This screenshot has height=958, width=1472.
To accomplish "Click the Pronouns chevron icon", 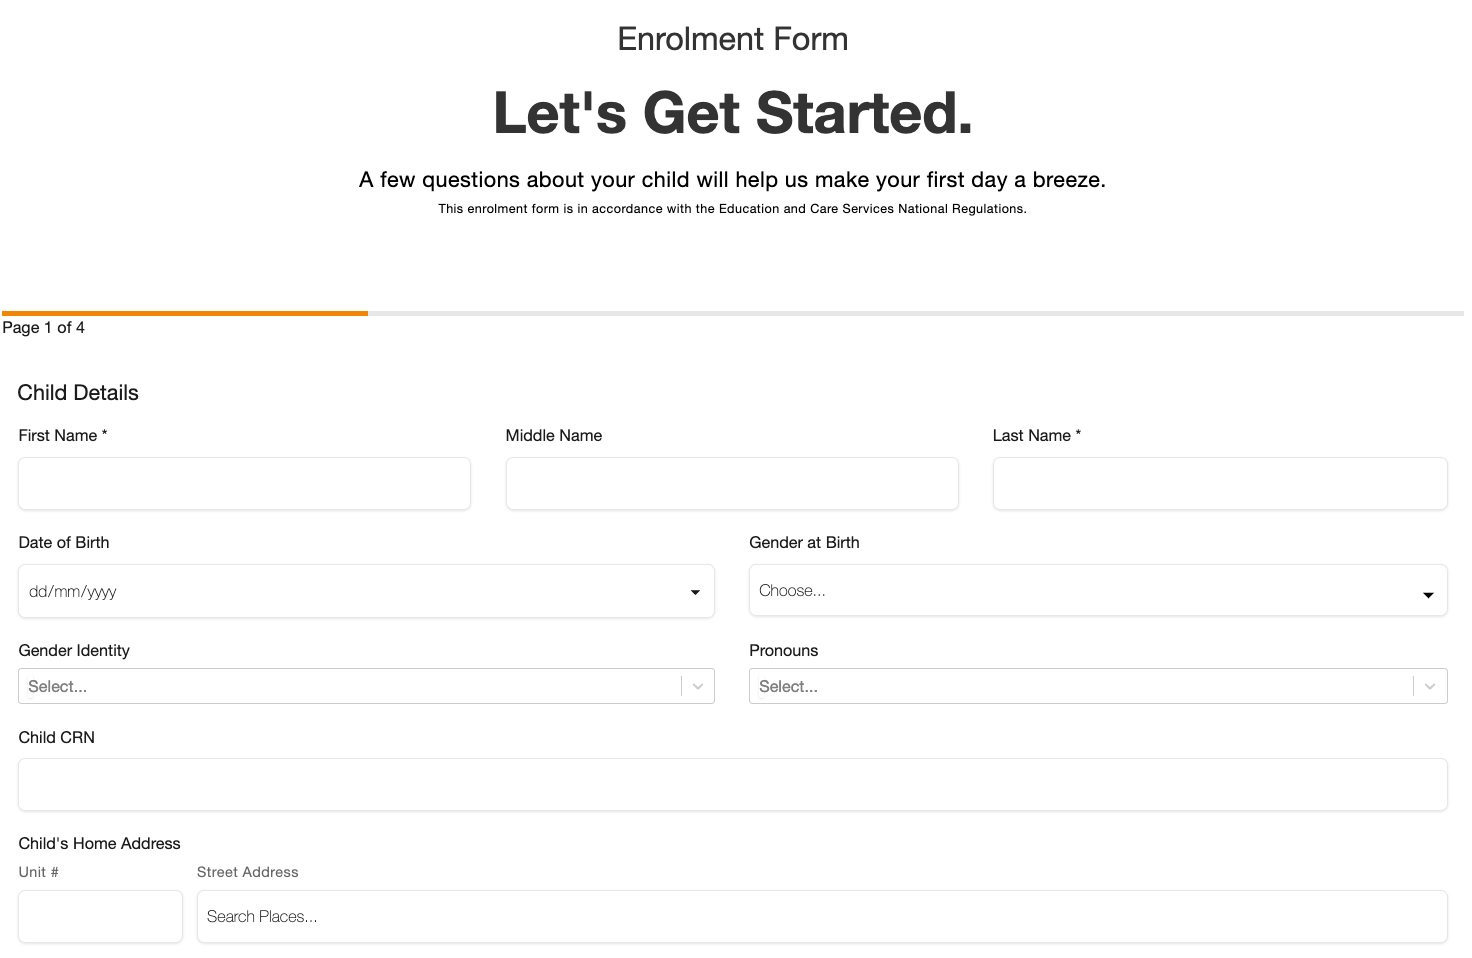I will [1430, 686].
